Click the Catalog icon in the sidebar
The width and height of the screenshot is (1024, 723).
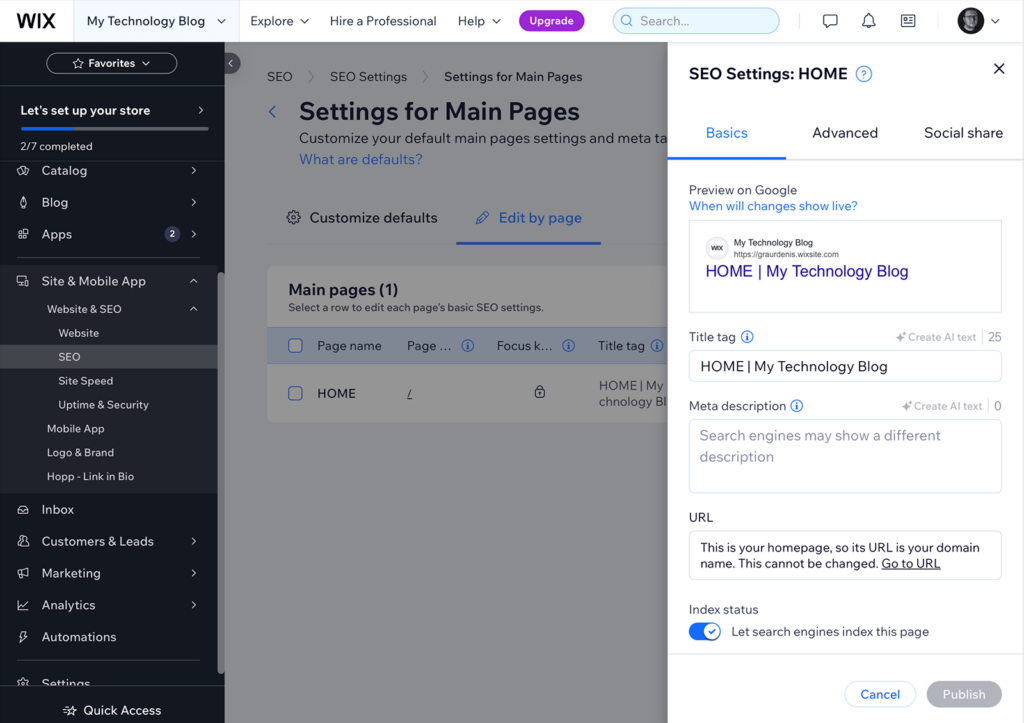pyautogui.click(x=23, y=170)
